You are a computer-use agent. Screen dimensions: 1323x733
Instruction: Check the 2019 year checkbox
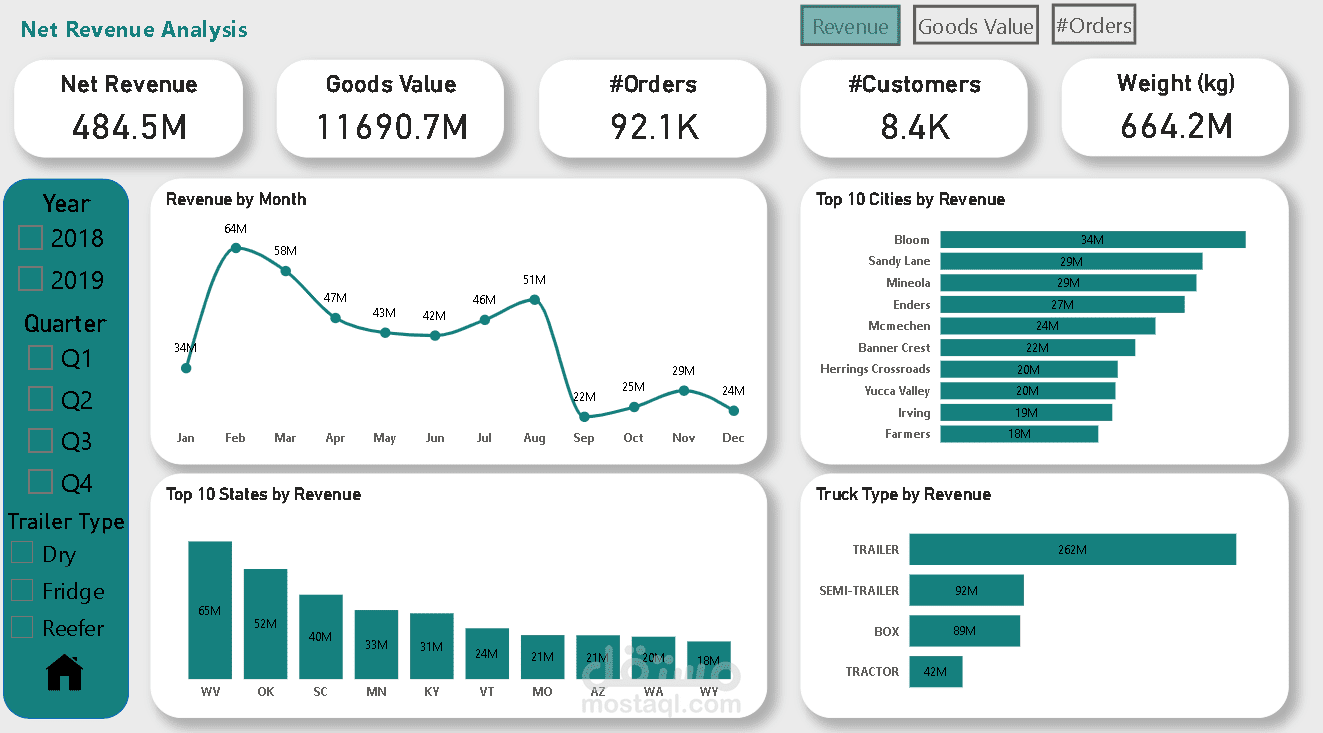pyautogui.click(x=28, y=279)
